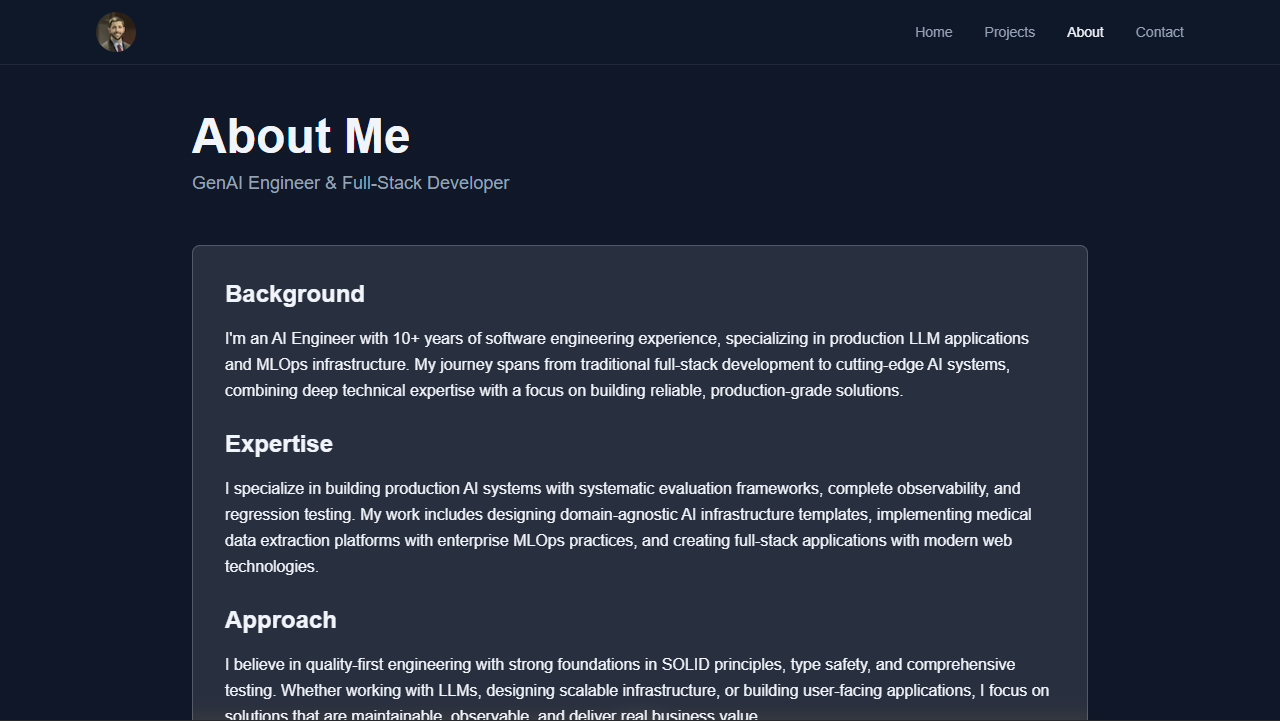
Task: Click the 'Expertise' section heading
Action: point(278,444)
